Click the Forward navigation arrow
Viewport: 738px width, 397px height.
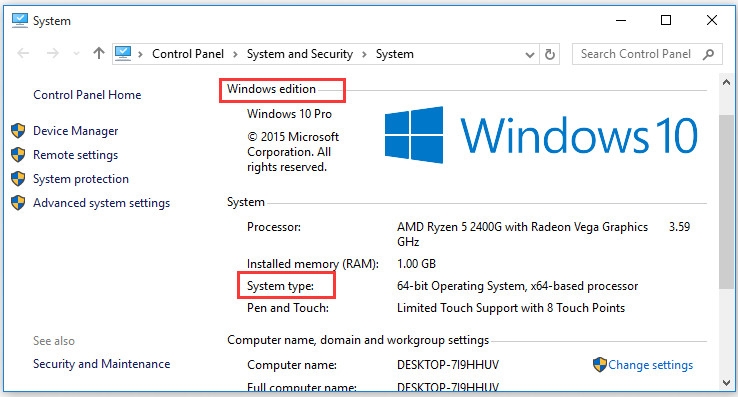(x=53, y=53)
